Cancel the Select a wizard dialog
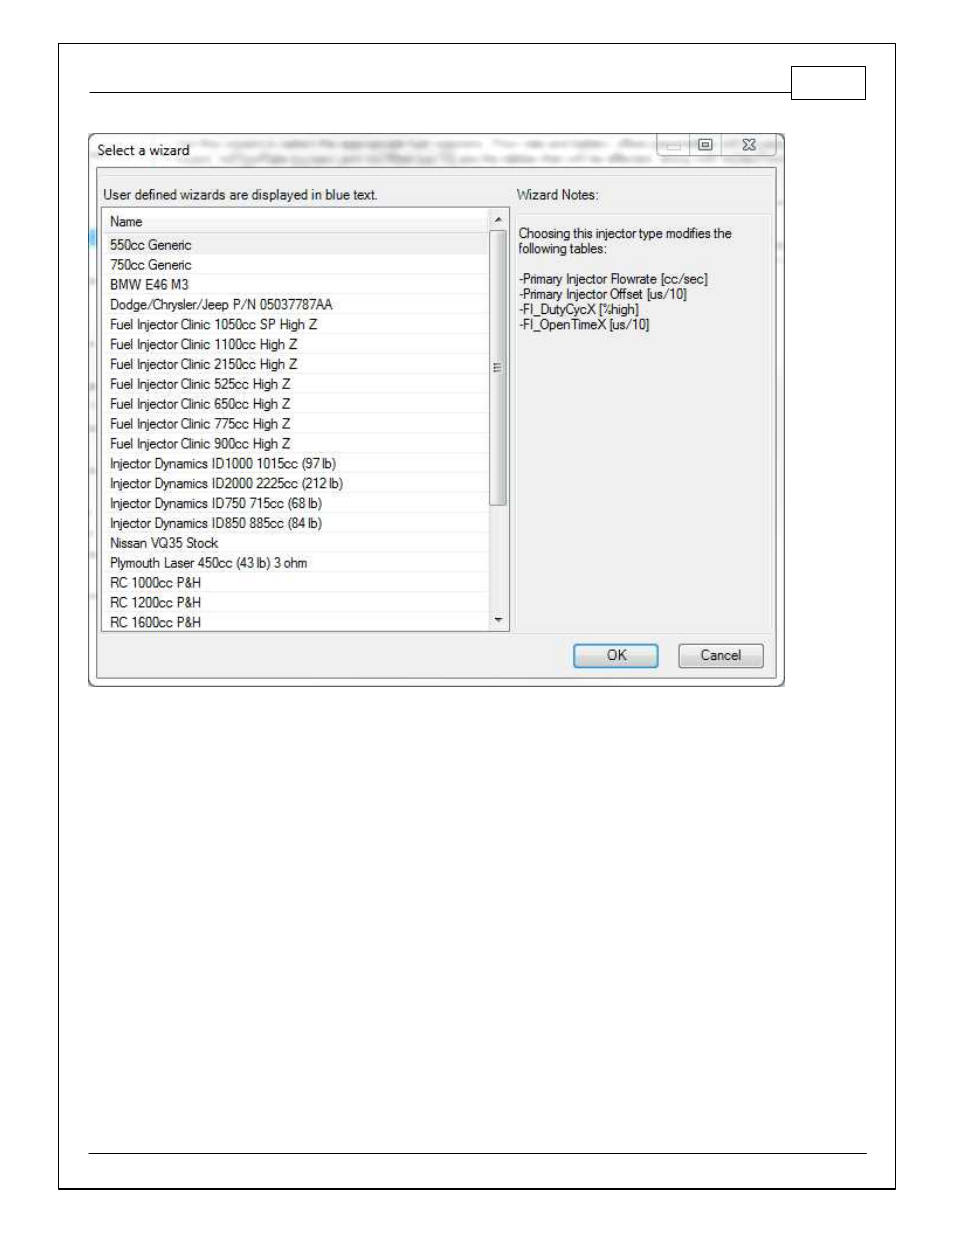The height and width of the screenshot is (1235, 954). click(x=720, y=655)
